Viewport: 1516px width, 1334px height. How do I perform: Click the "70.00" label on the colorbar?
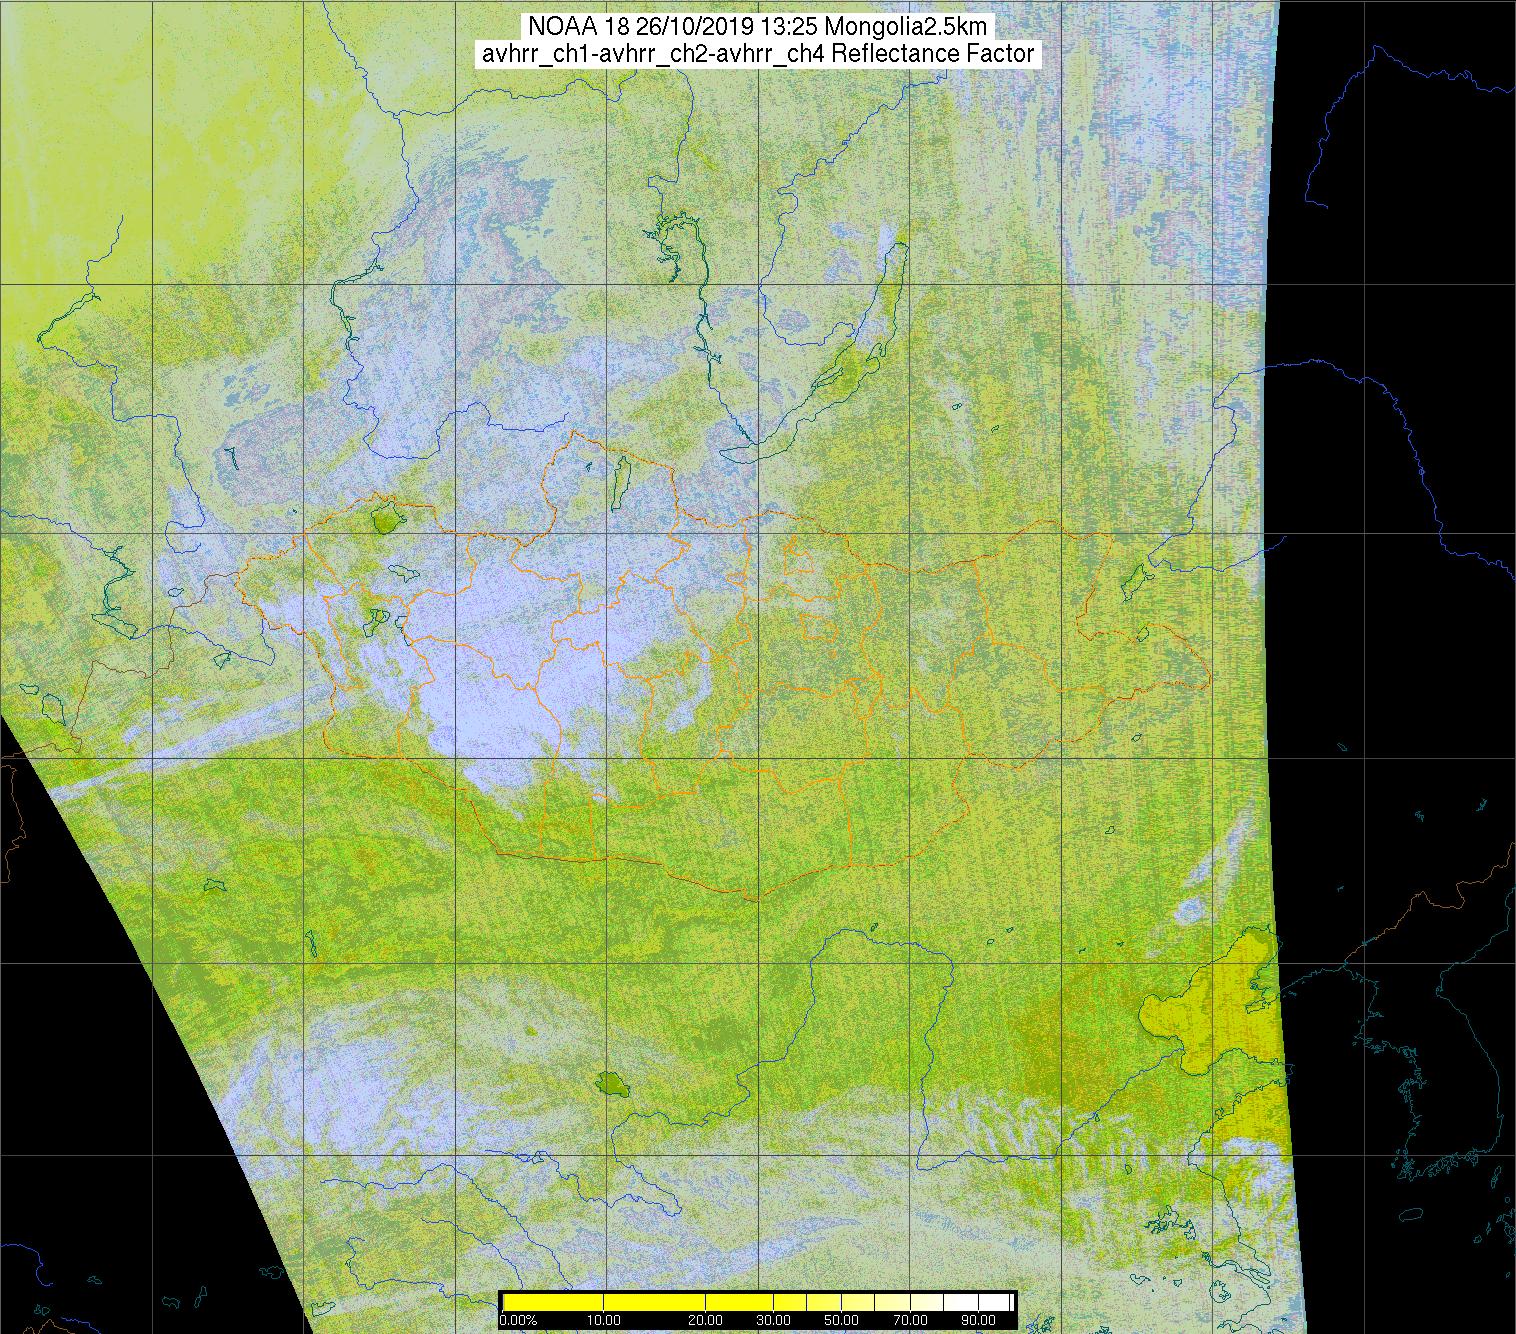910,1320
